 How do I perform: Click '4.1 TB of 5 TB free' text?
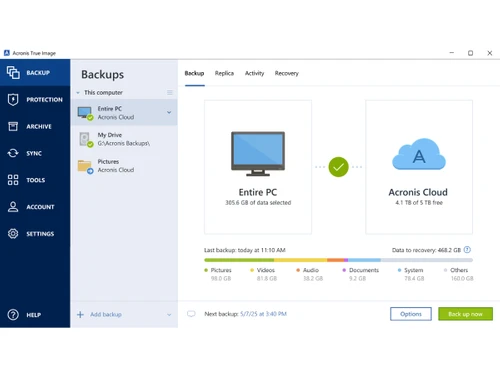419,202
